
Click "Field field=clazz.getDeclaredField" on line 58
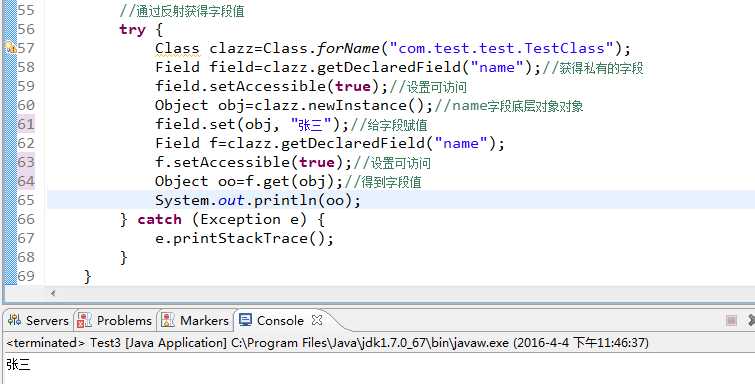[308, 67]
